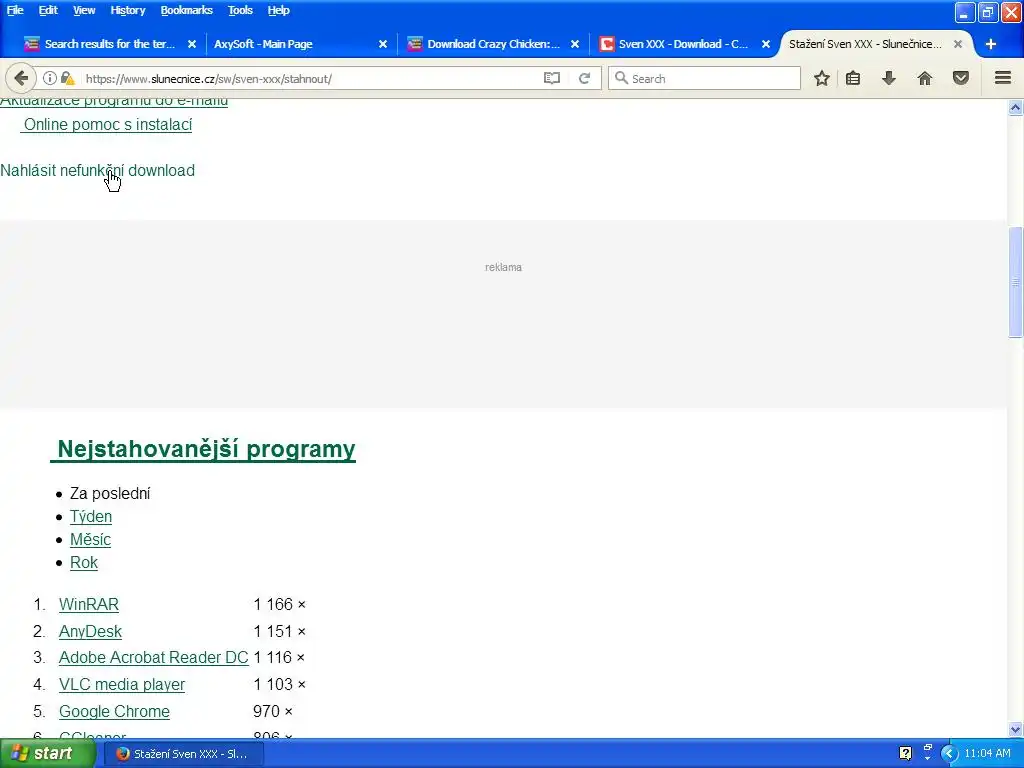Open the padlock security warning icon
Image resolution: width=1024 pixels, height=768 pixels.
[67, 78]
